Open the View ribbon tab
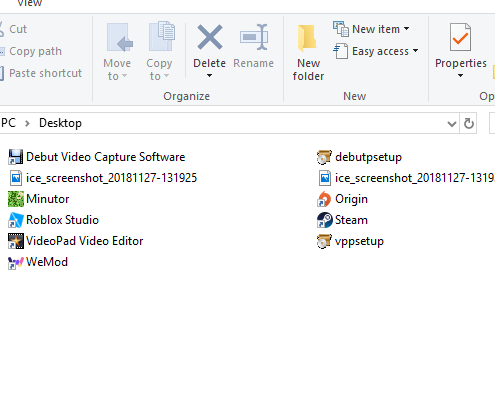The image size is (495, 395). point(30,3)
